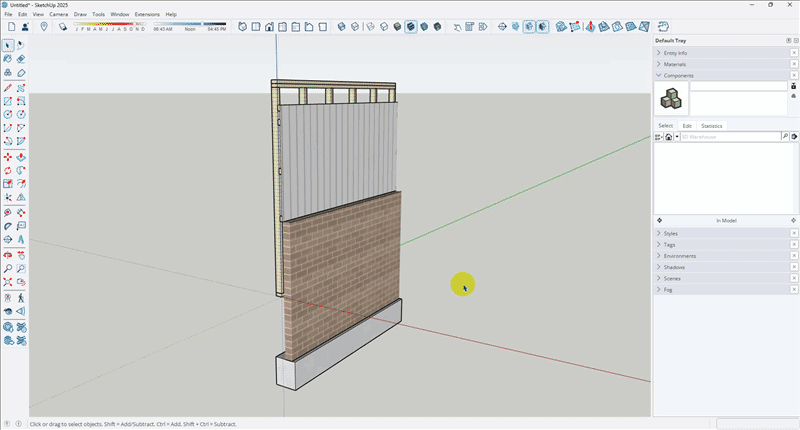Select the Walk tool
This screenshot has height=430, width=800.
click(21, 298)
